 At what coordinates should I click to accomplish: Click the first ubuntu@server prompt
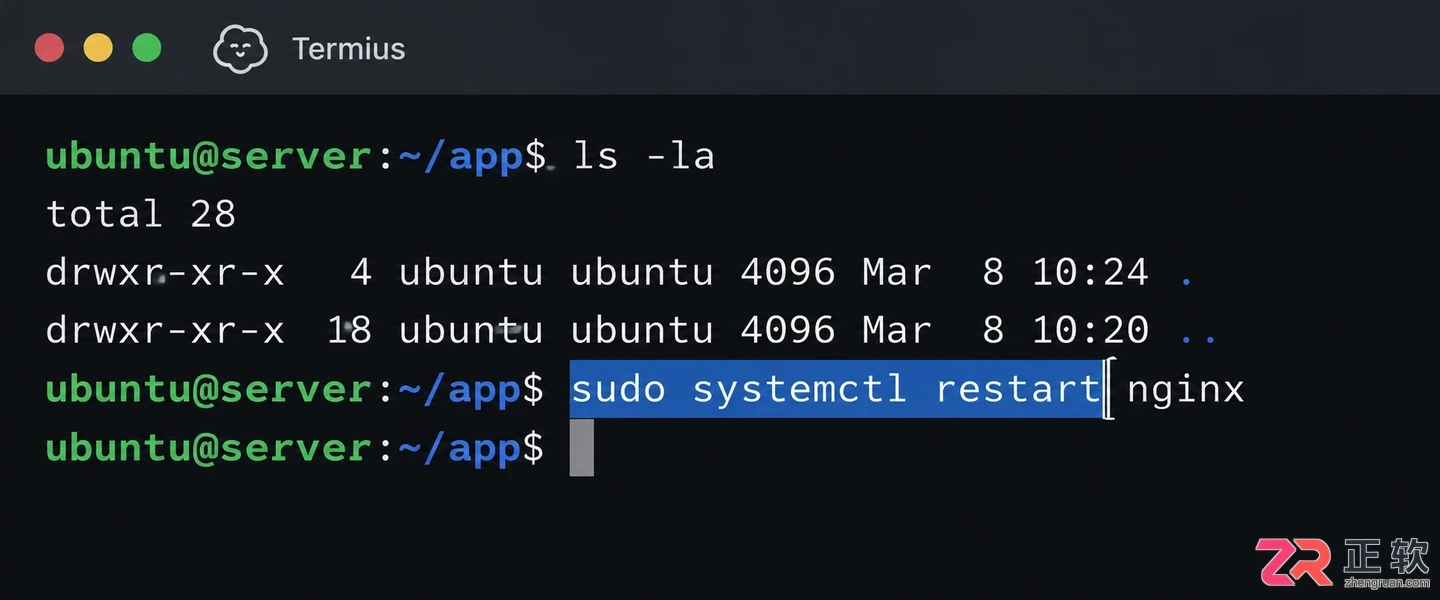(209, 157)
